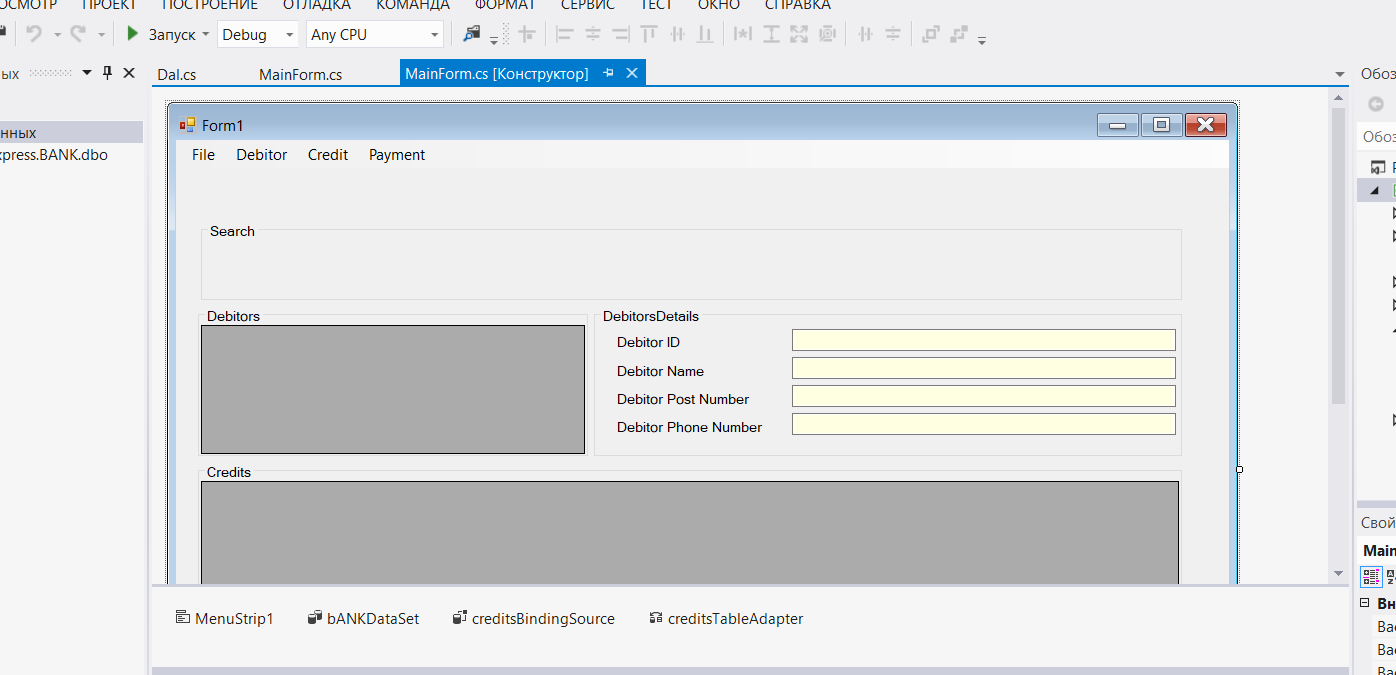
Task: Switch to the MainForm.cs code tab
Action: [x=300, y=74]
